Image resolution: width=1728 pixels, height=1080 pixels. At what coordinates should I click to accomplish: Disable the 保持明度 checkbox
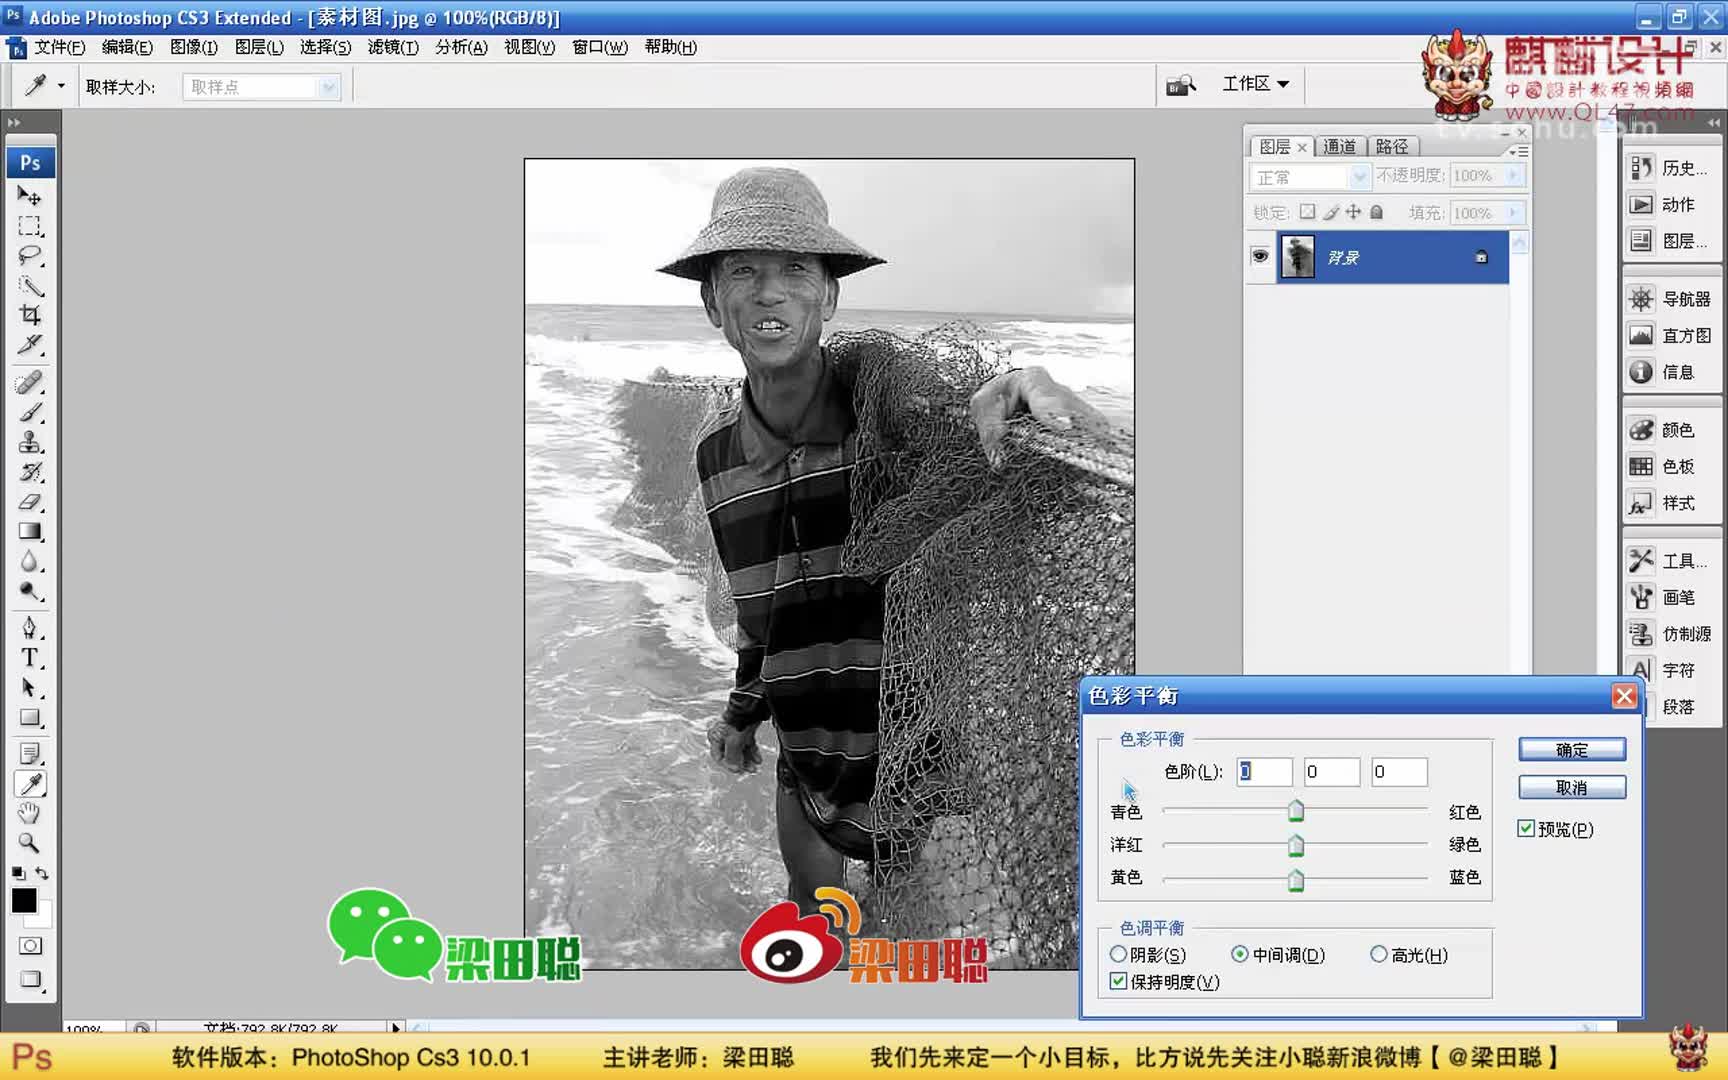pos(1117,982)
